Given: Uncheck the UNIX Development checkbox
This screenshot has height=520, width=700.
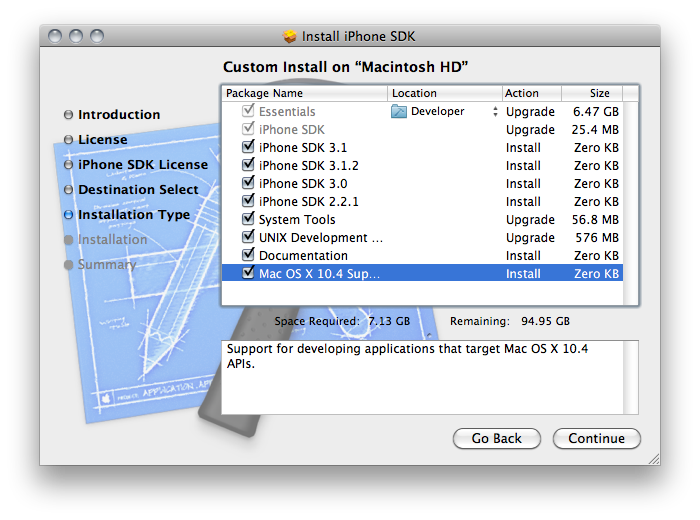Looking at the screenshot, I should [248, 237].
